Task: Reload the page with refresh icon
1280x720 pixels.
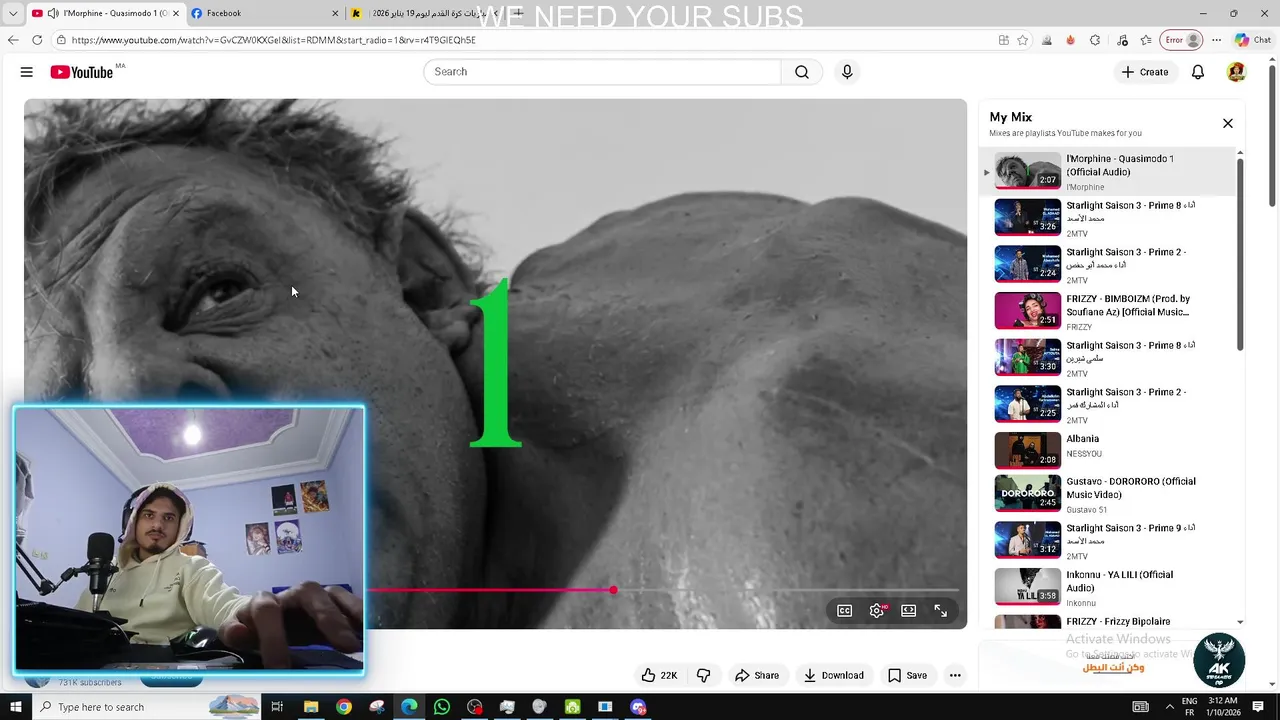Action: pyautogui.click(x=37, y=40)
